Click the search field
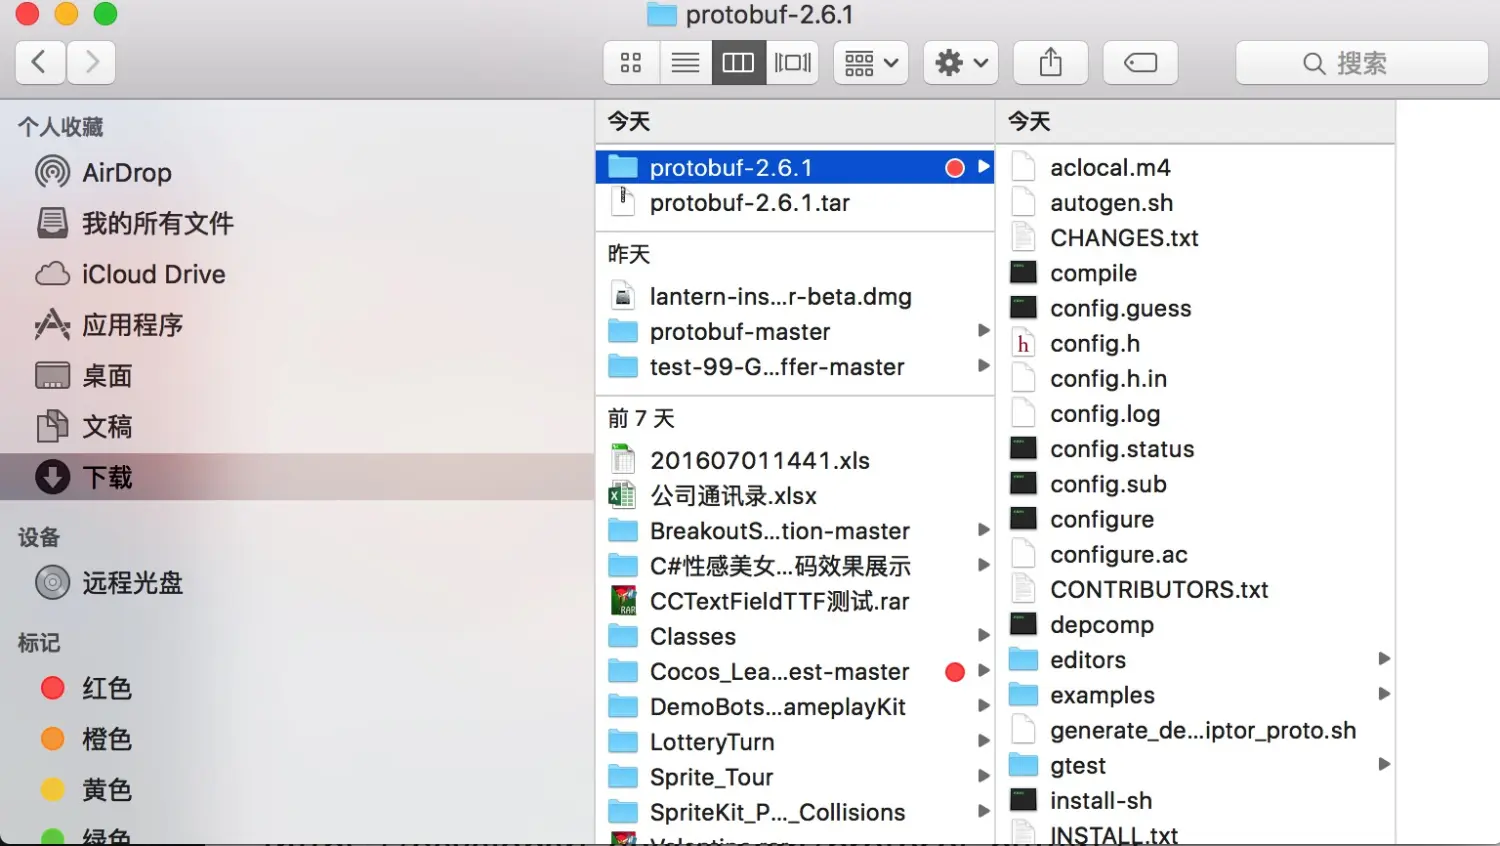This screenshot has width=1500, height=846. [x=1362, y=63]
